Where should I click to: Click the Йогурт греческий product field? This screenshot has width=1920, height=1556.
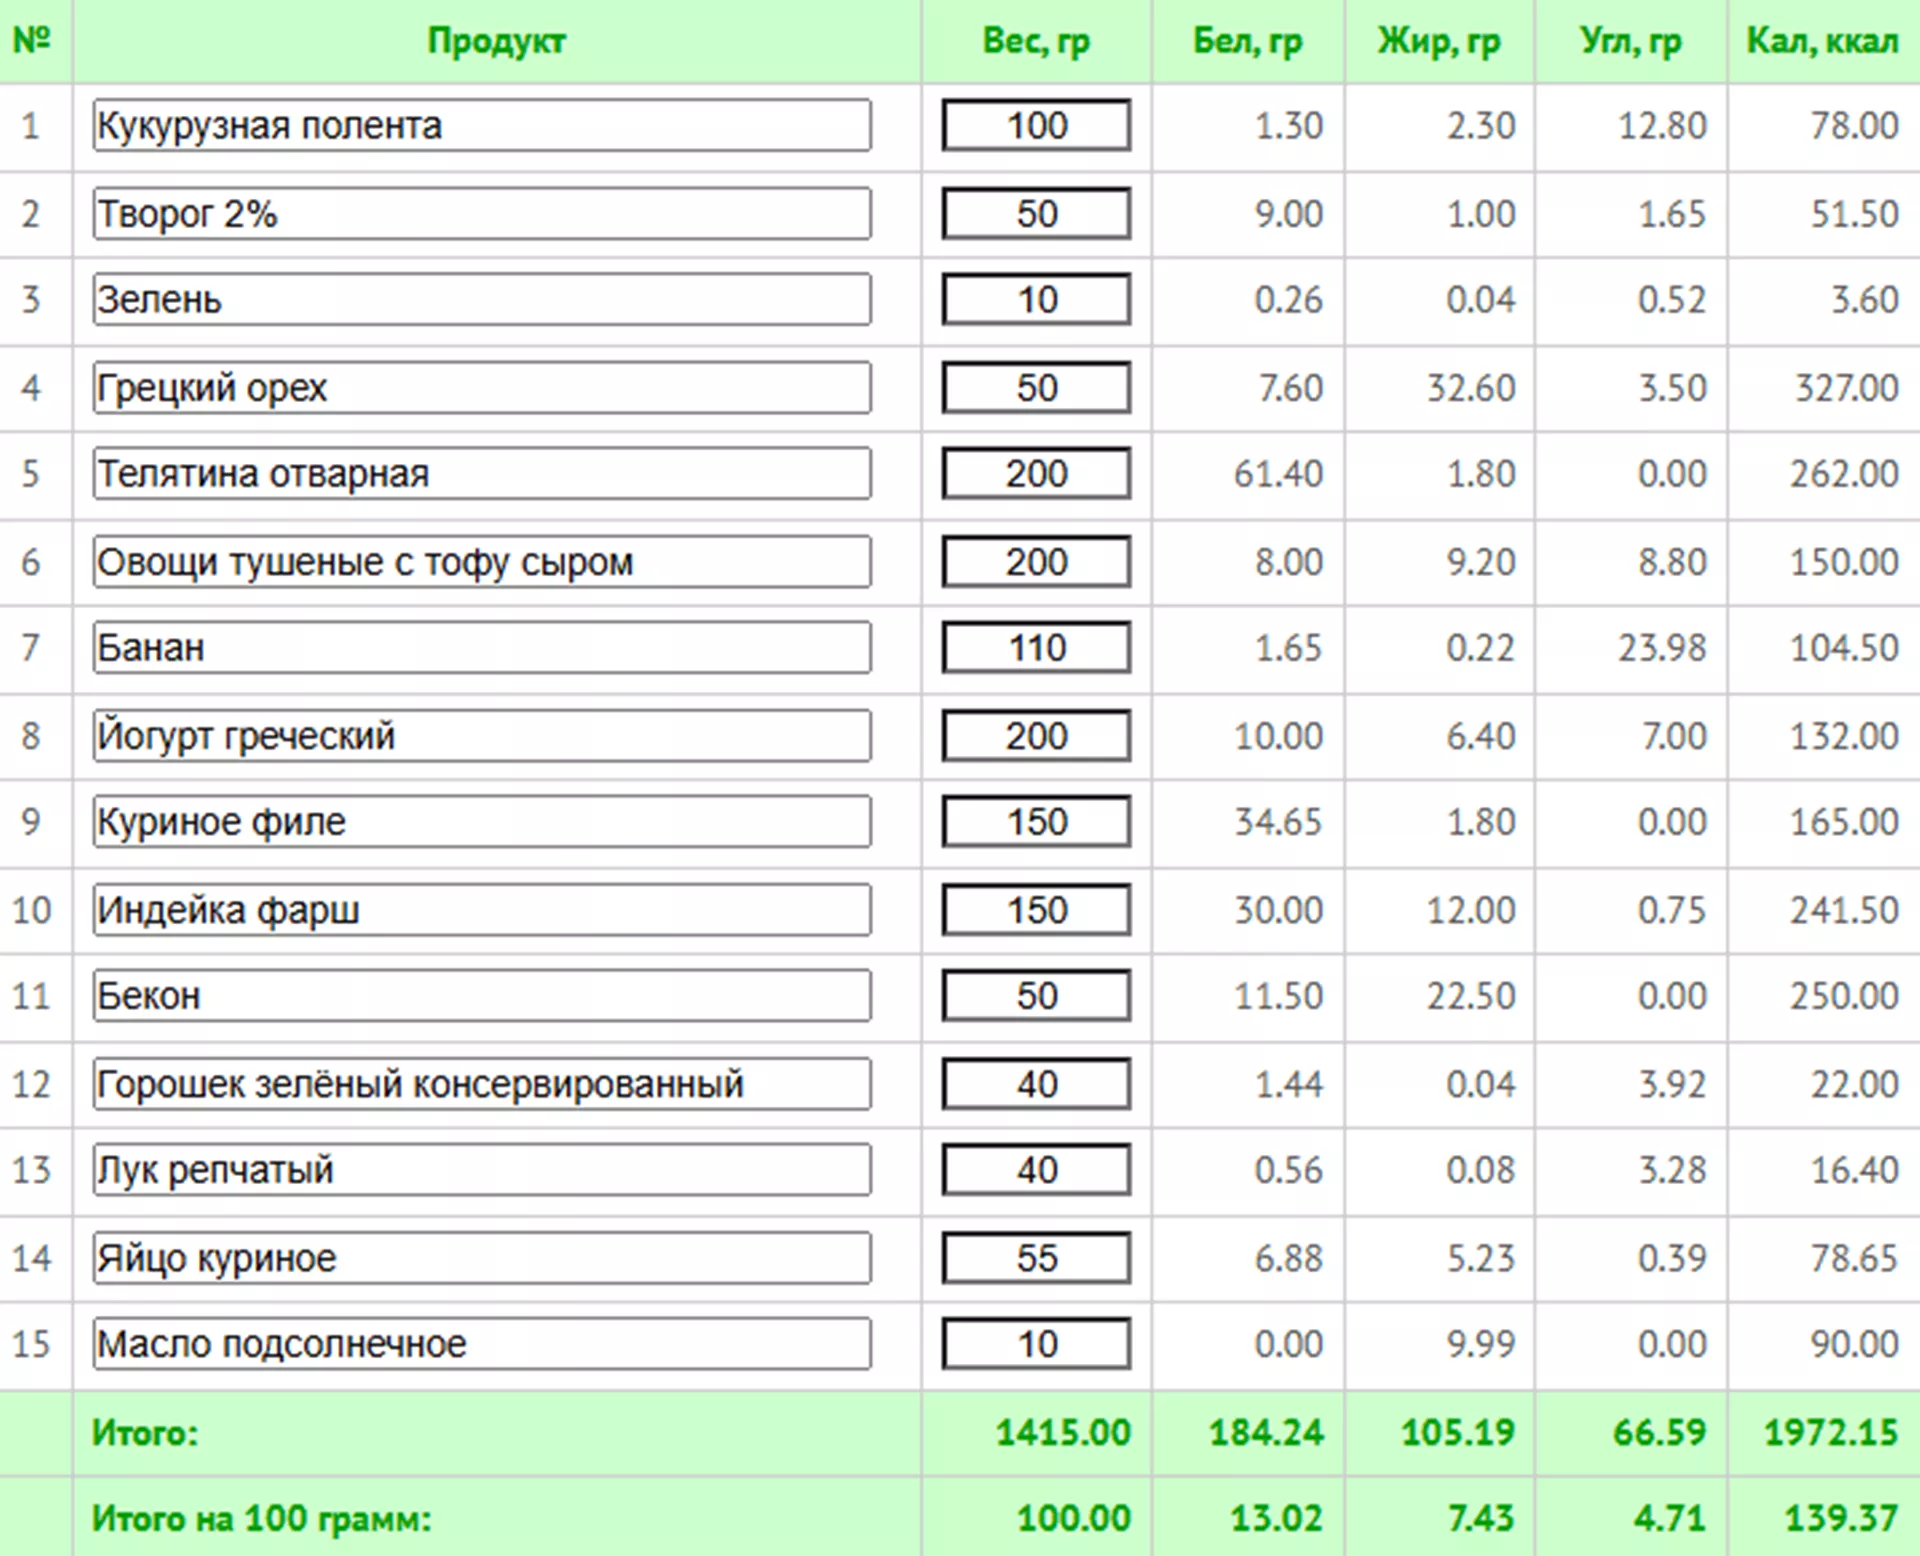[481, 736]
